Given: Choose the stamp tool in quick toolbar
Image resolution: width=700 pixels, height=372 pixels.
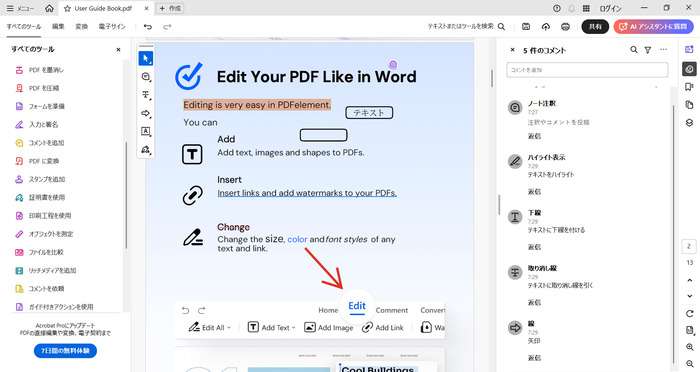Looking at the screenshot, I should pos(146,150).
